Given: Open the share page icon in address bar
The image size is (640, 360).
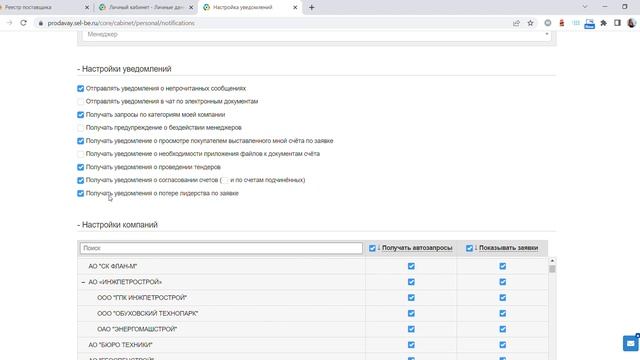Looking at the screenshot, I should (516, 23).
